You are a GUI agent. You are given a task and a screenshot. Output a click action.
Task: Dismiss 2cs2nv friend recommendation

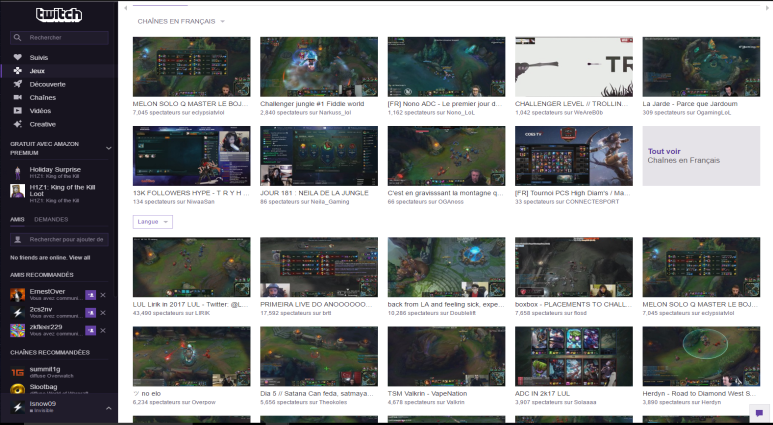(103, 313)
